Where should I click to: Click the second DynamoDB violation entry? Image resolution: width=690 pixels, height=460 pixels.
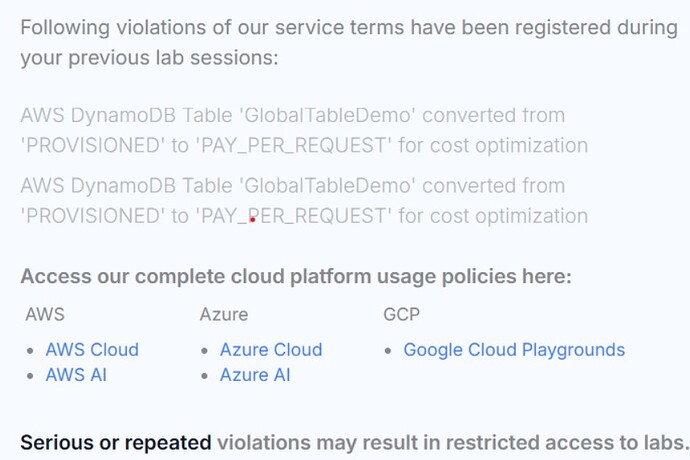coord(304,201)
